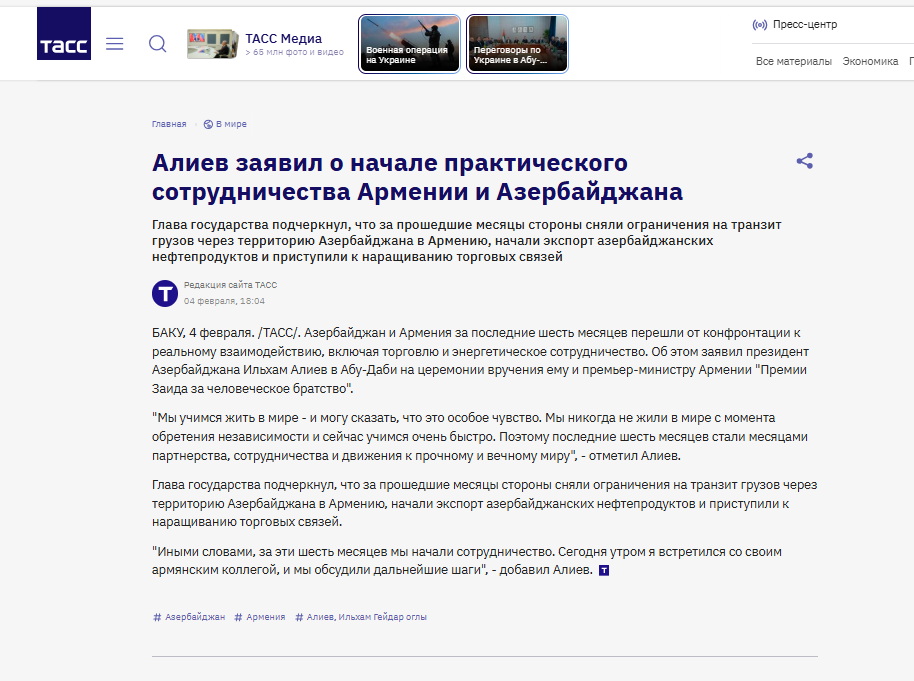The width and height of the screenshot is (914, 681).
Task: Click the Пресс-центр broadcast icon
Action: [759, 25]
